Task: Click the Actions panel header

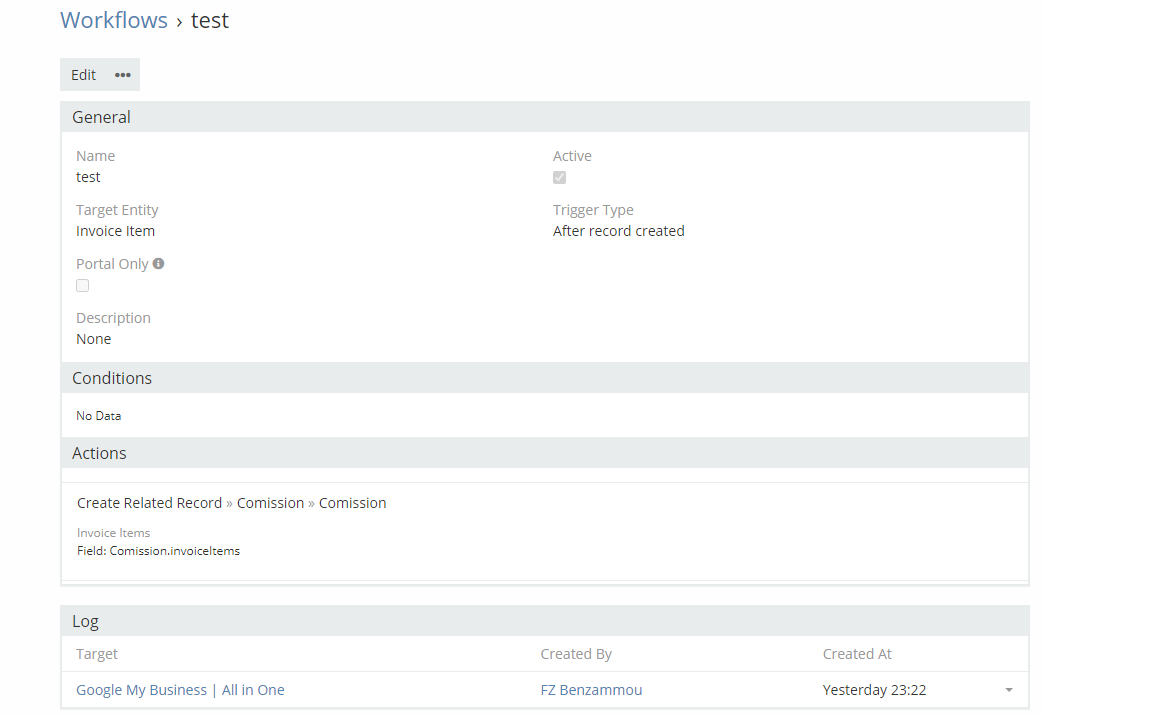Action: tap(99, 453)
